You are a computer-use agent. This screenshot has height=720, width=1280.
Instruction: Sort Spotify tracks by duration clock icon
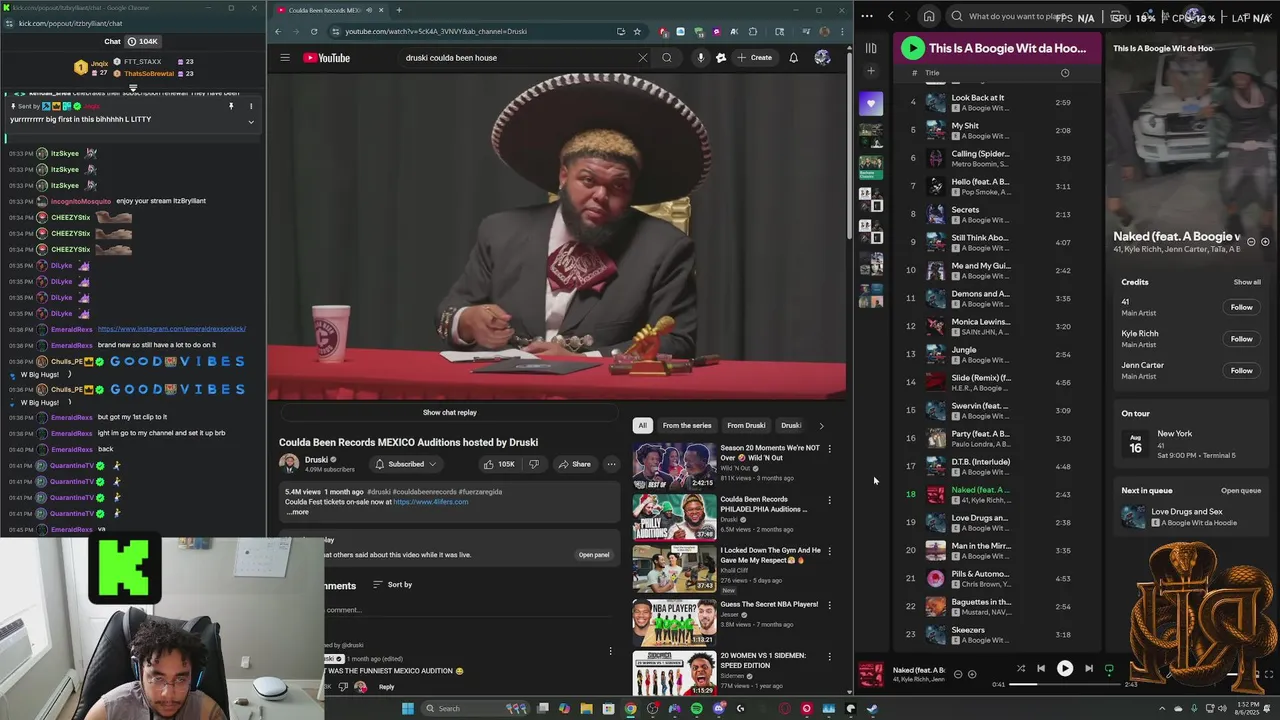[1065, 72]
